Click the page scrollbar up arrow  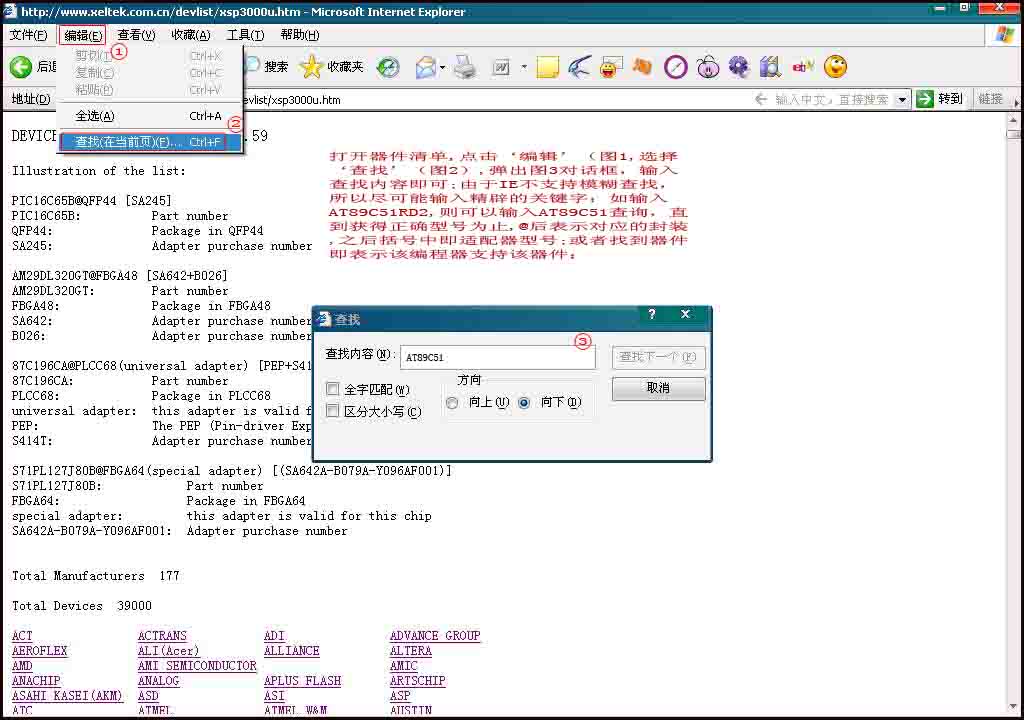1013,120
